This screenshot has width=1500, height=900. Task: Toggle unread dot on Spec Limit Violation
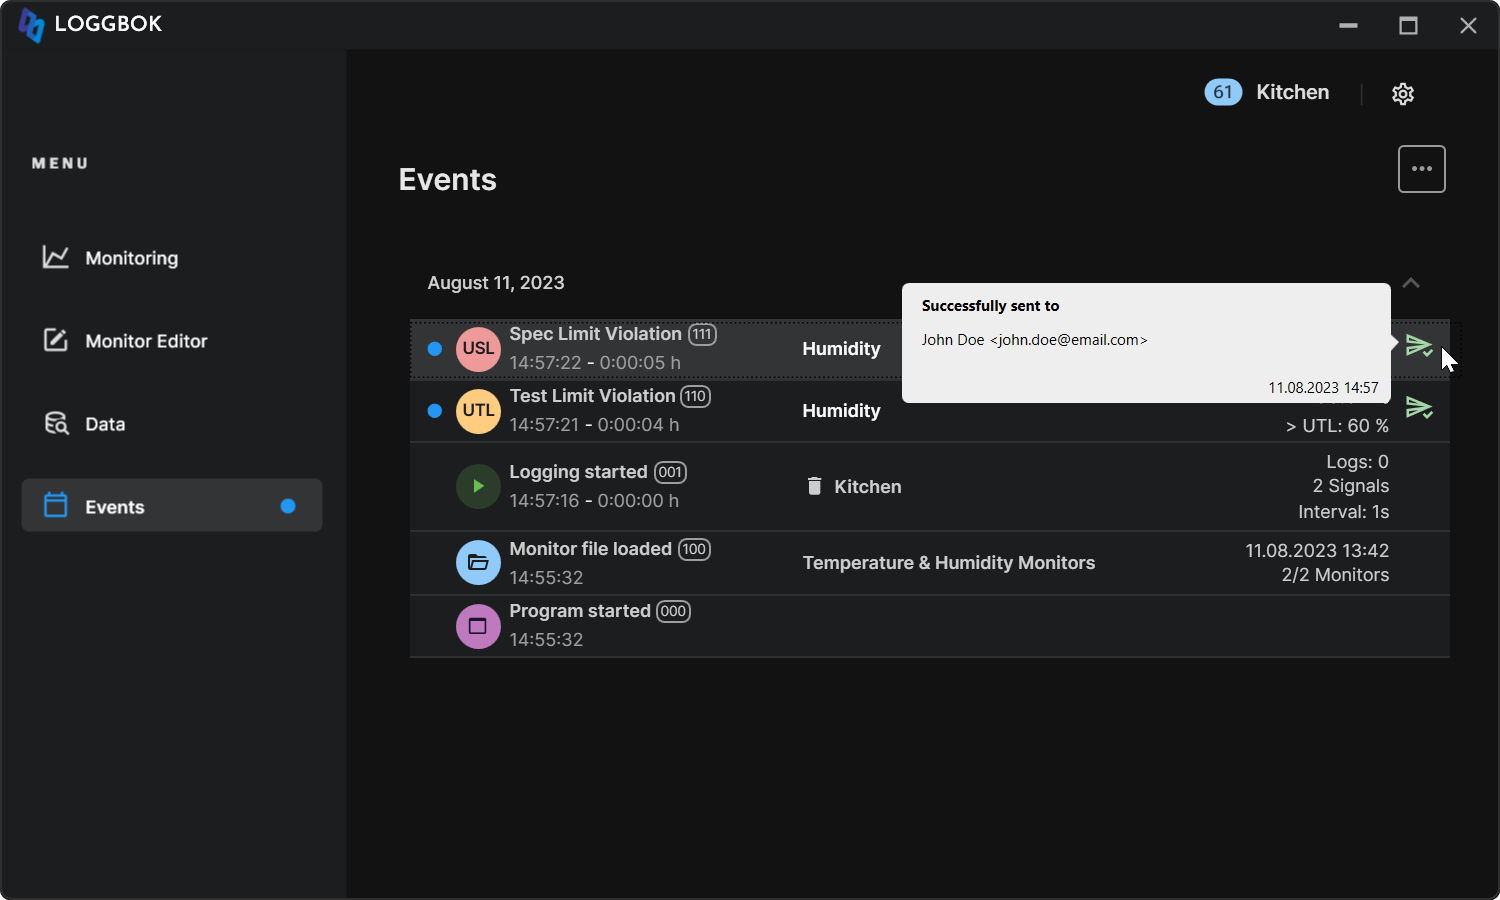[x=435, y=349]
